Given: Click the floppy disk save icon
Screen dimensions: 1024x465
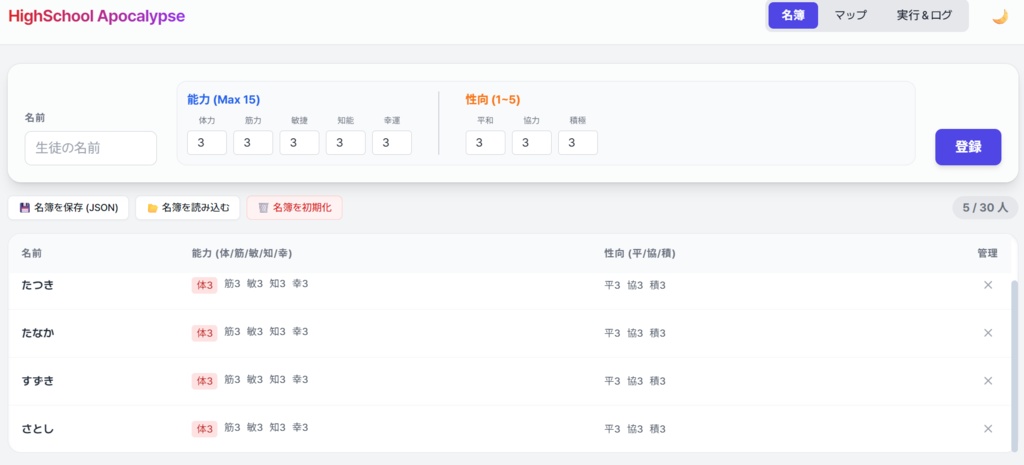Looking at the screenshot, I should coord(25,208).
